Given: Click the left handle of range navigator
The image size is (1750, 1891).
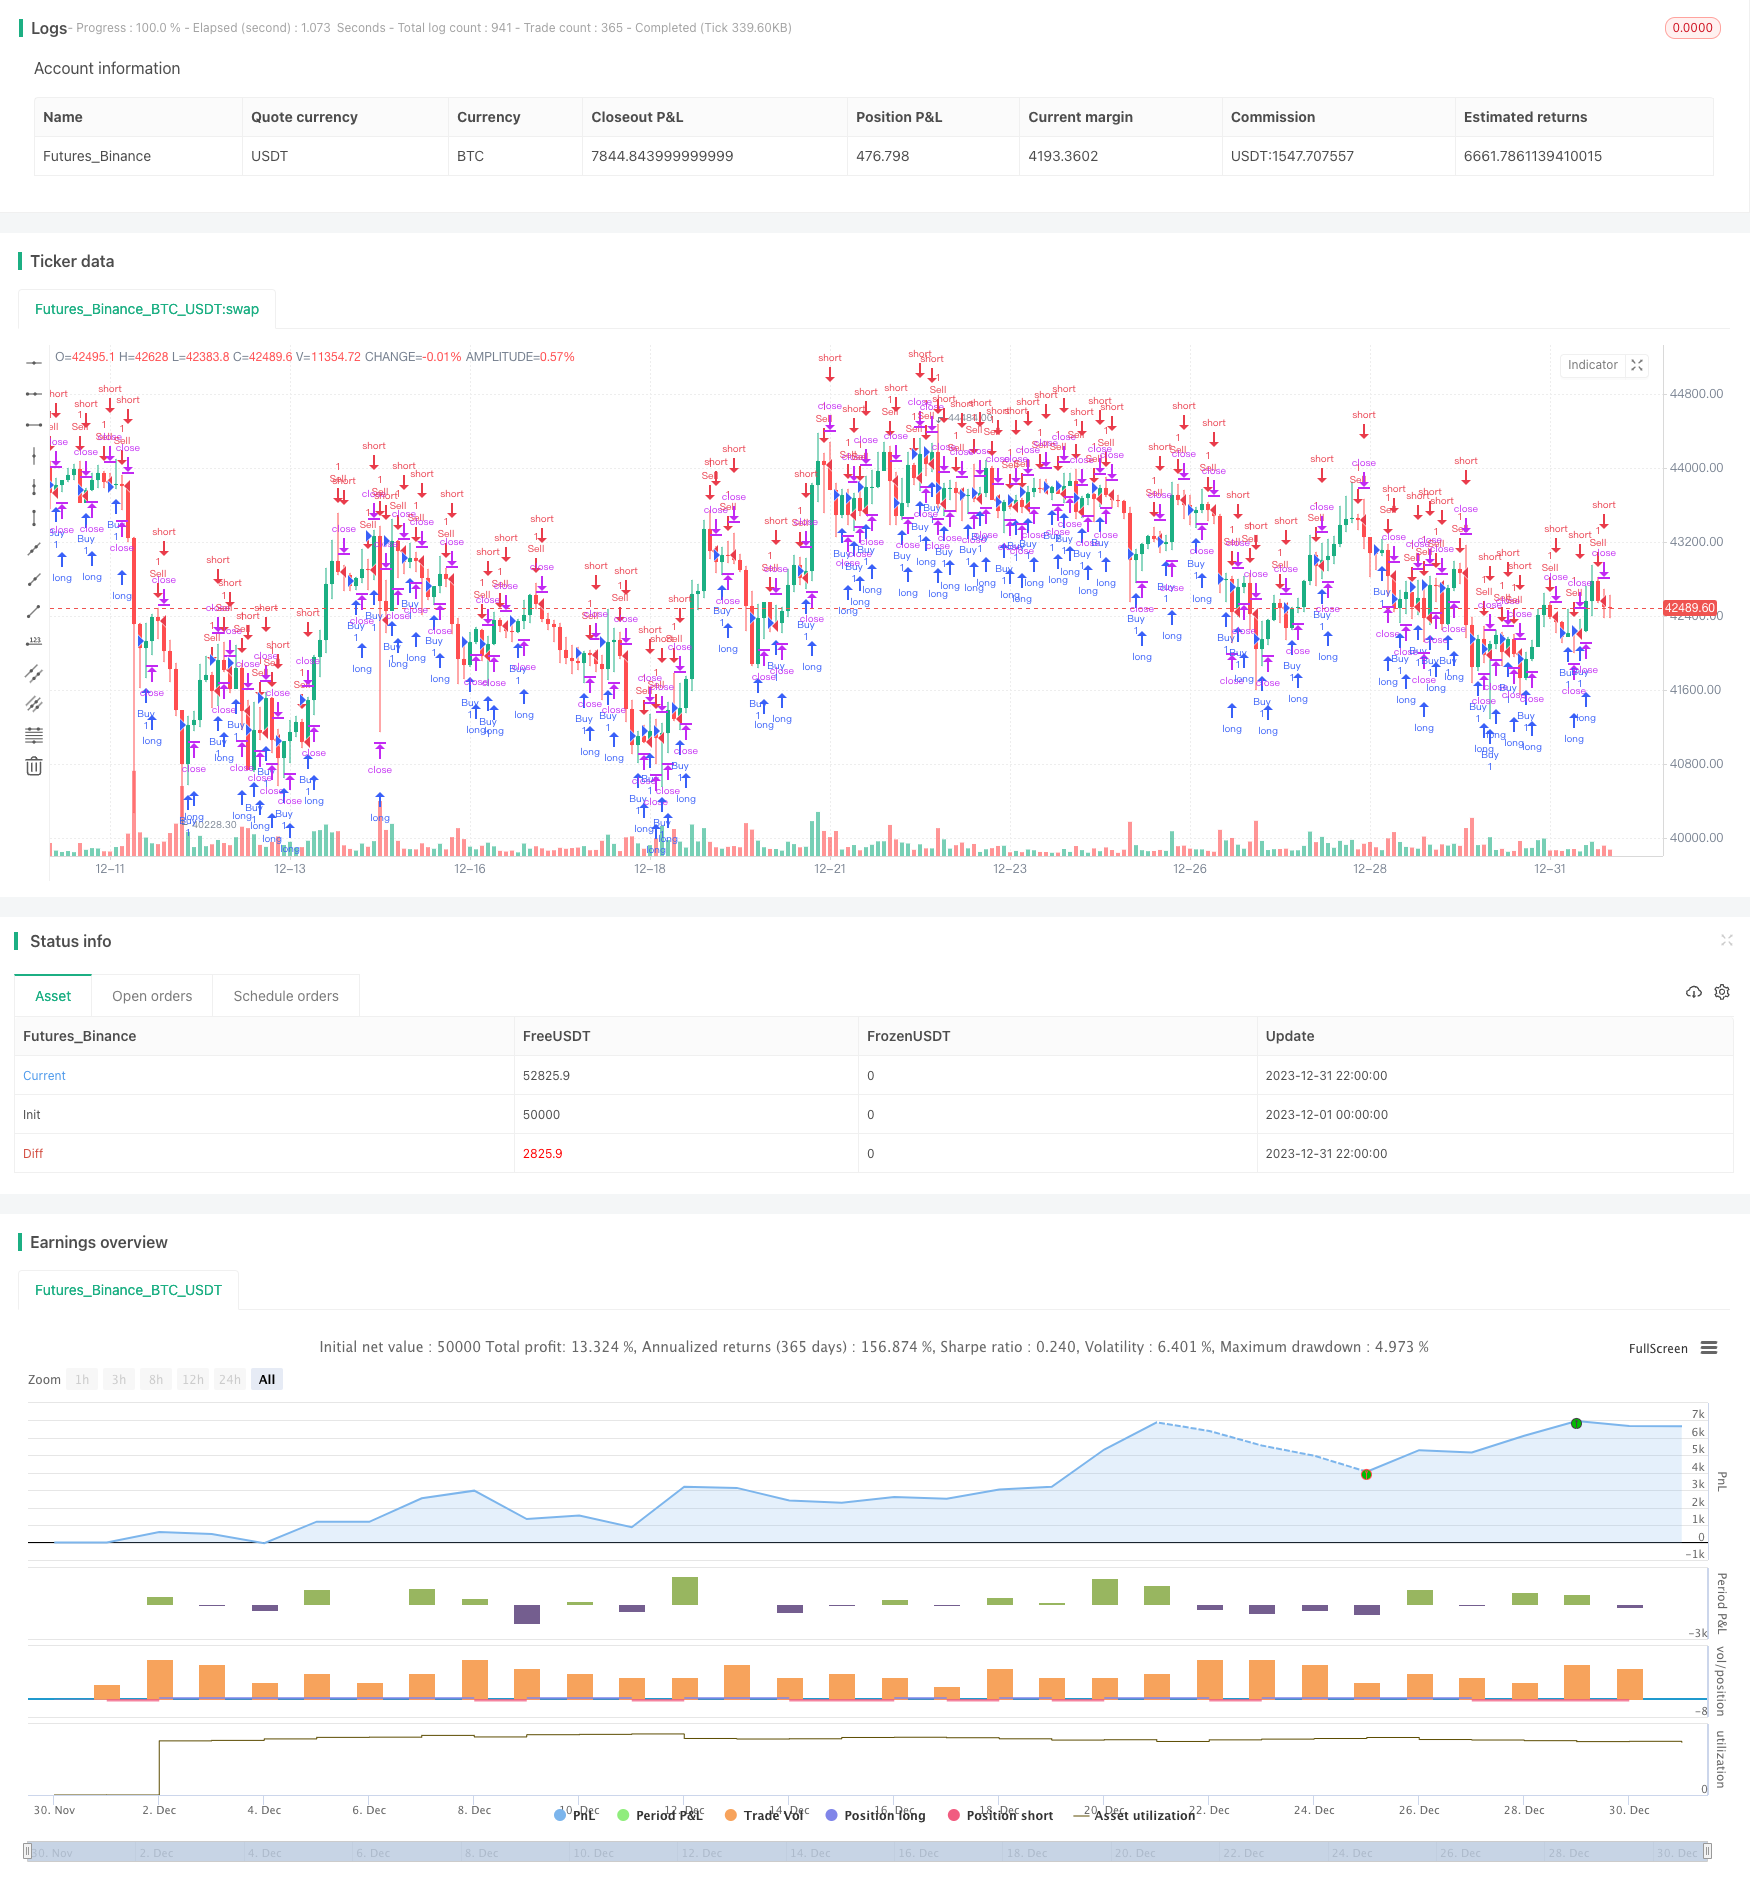Looking at the screenshot, I should click(28, 1851).
